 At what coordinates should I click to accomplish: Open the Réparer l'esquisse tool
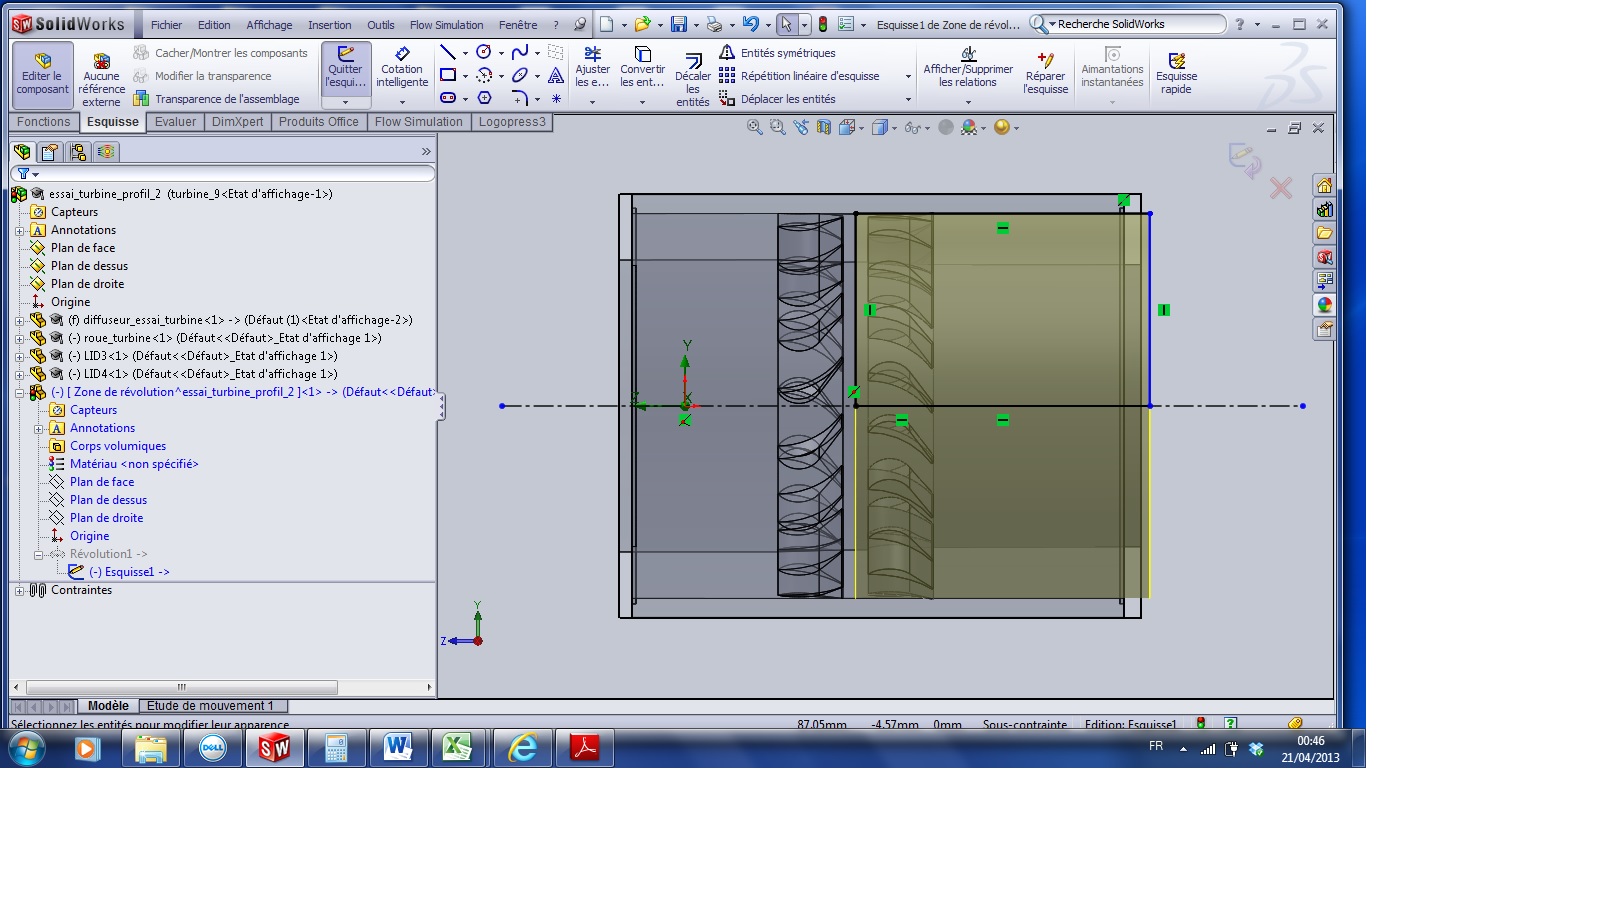pos(1045,74)
